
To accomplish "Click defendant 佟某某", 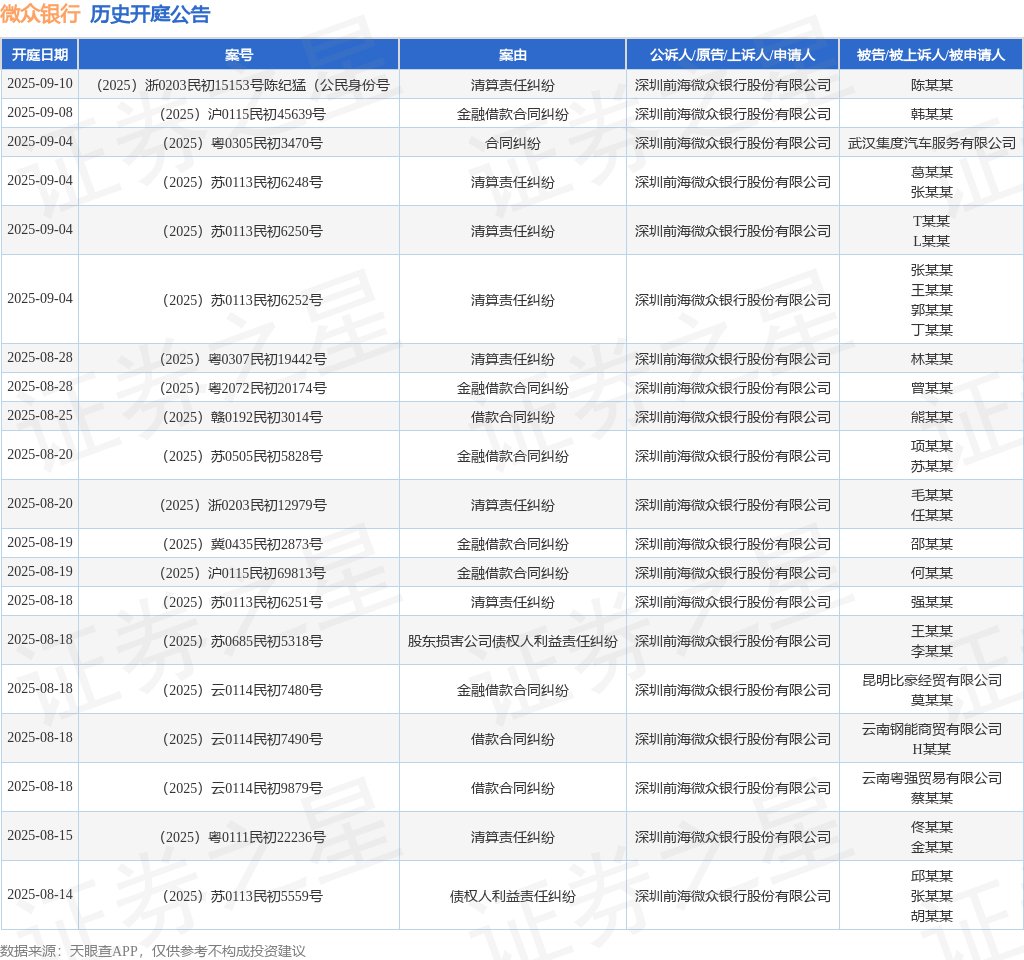I will [932, 827].
